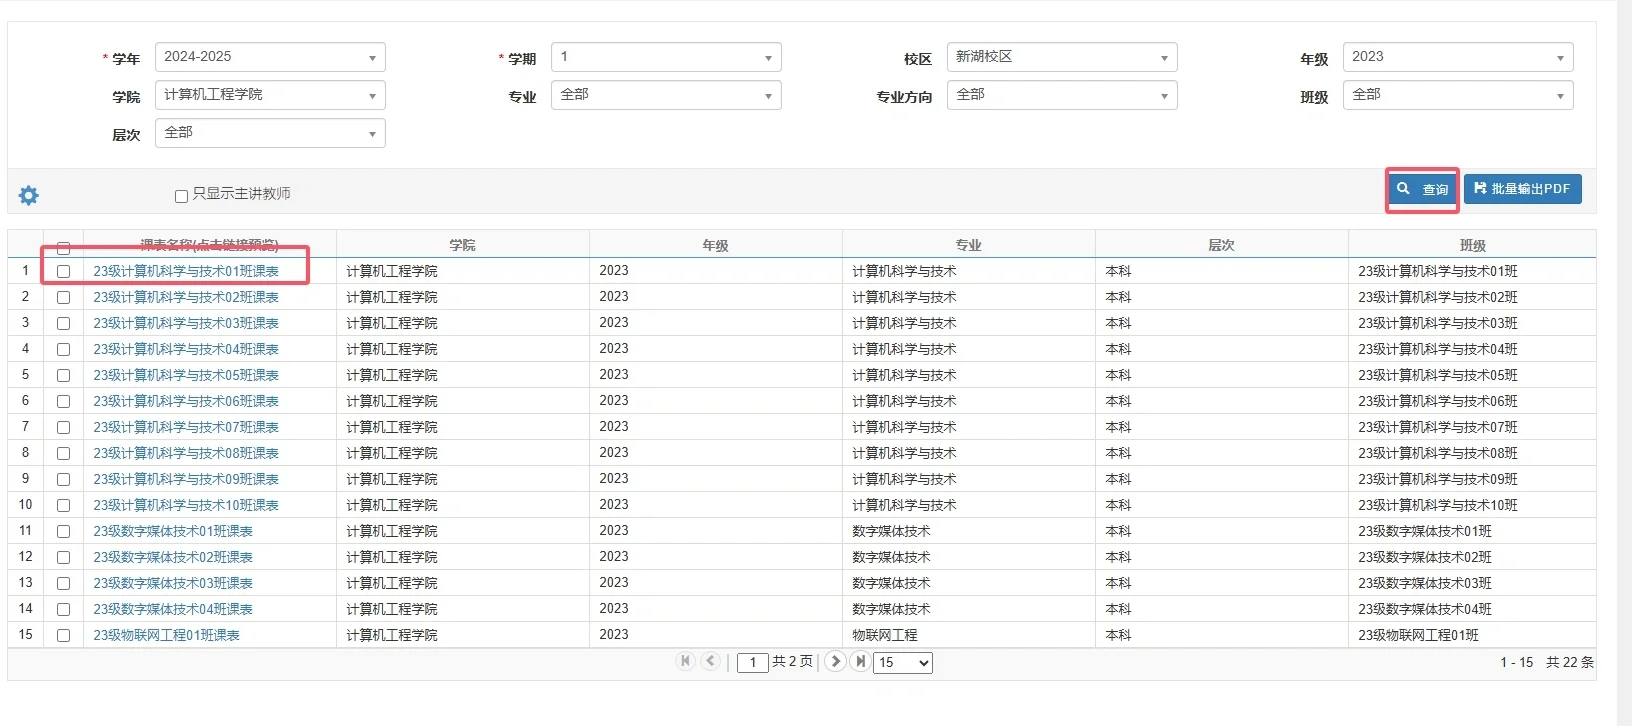
Task: Click the 年级 column header
Action: tap(715, 245)
